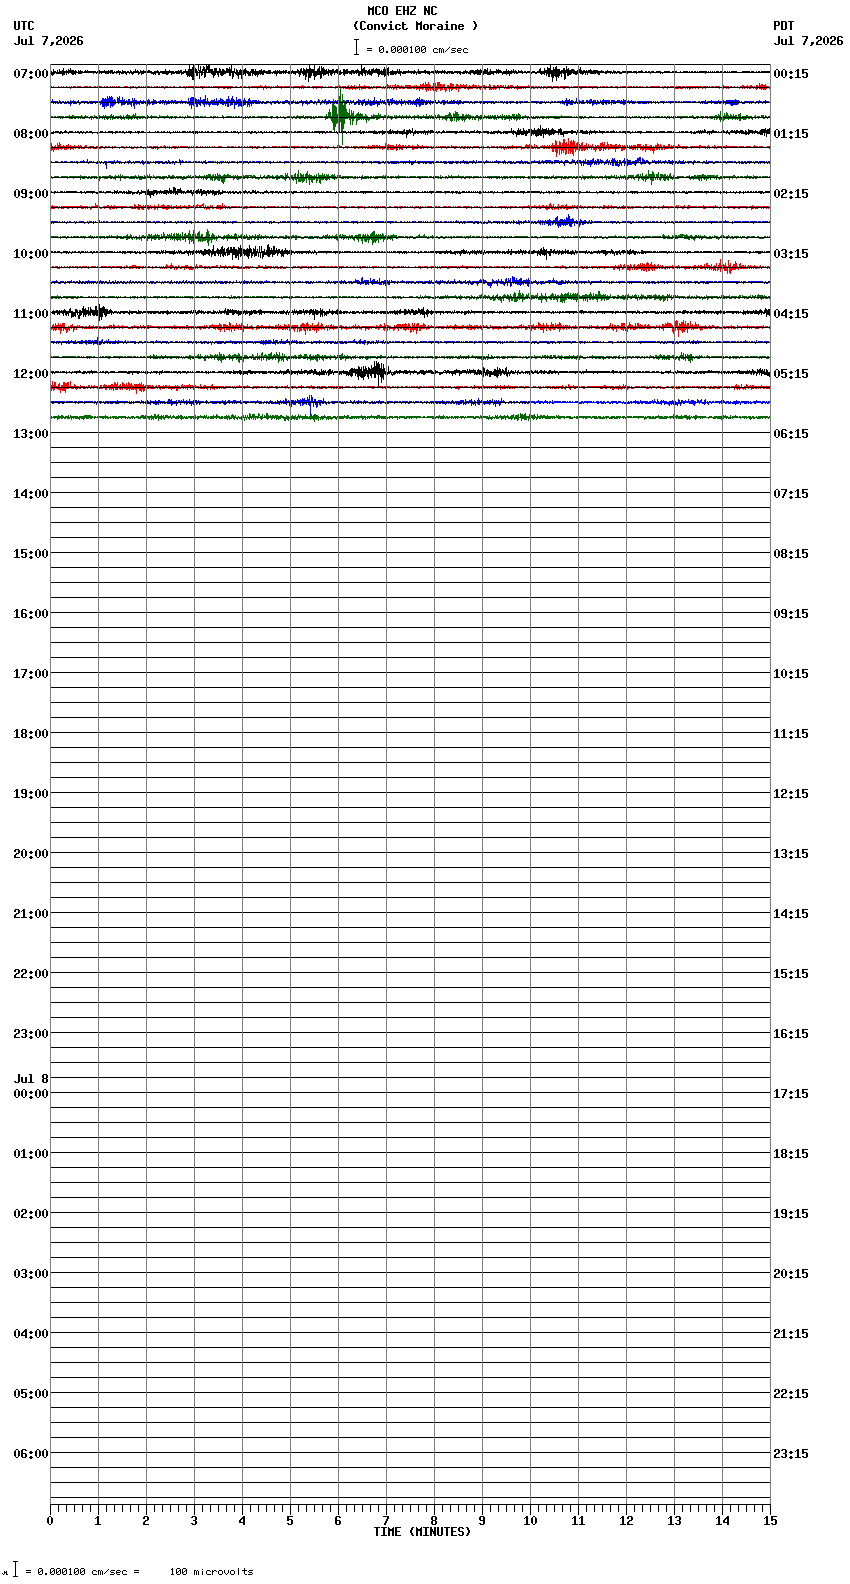Click the Jul 8 date change label
The width and height of the screenshot is (850, 1584).
(31, 1079)
